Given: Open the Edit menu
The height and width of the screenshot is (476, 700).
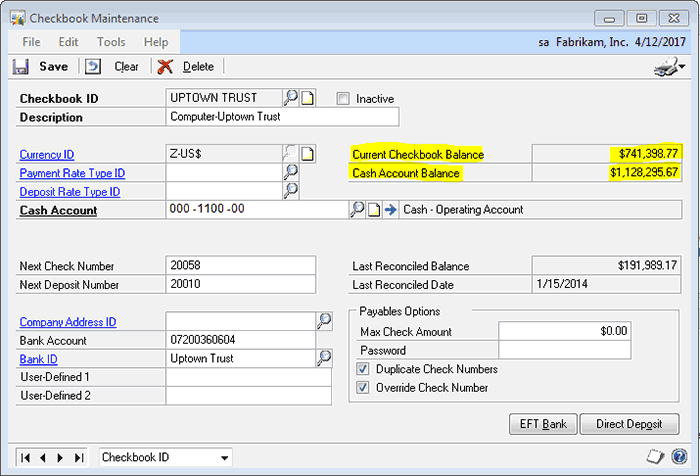Looking at the screenshot, I should [x=68, y=42].
